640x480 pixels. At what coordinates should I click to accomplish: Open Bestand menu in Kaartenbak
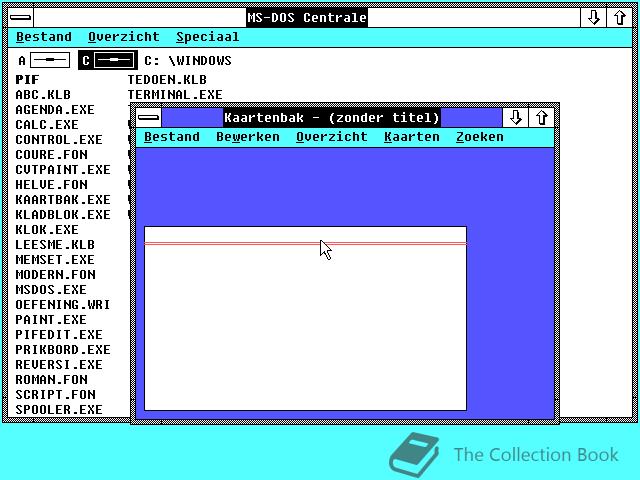172,137
